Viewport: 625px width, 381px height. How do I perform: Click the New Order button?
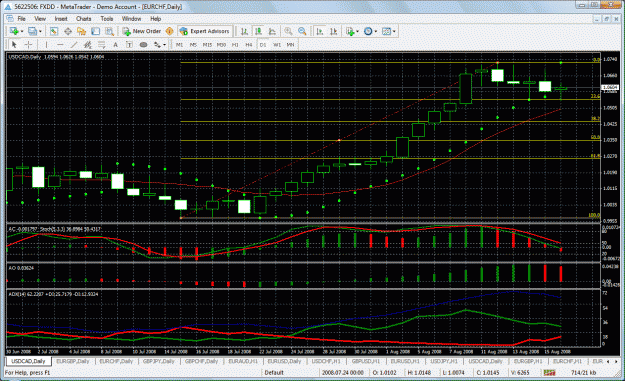[142, 31]
